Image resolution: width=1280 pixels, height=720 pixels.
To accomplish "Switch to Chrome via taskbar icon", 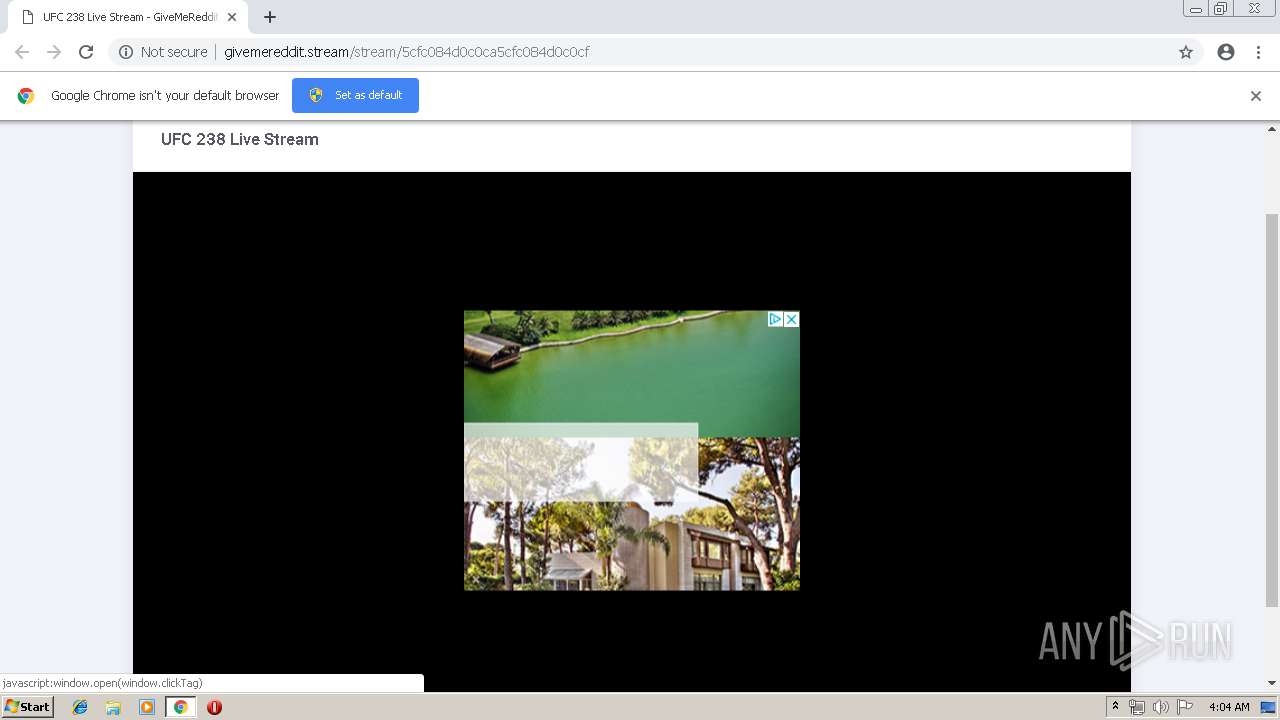I will (180, 707).
